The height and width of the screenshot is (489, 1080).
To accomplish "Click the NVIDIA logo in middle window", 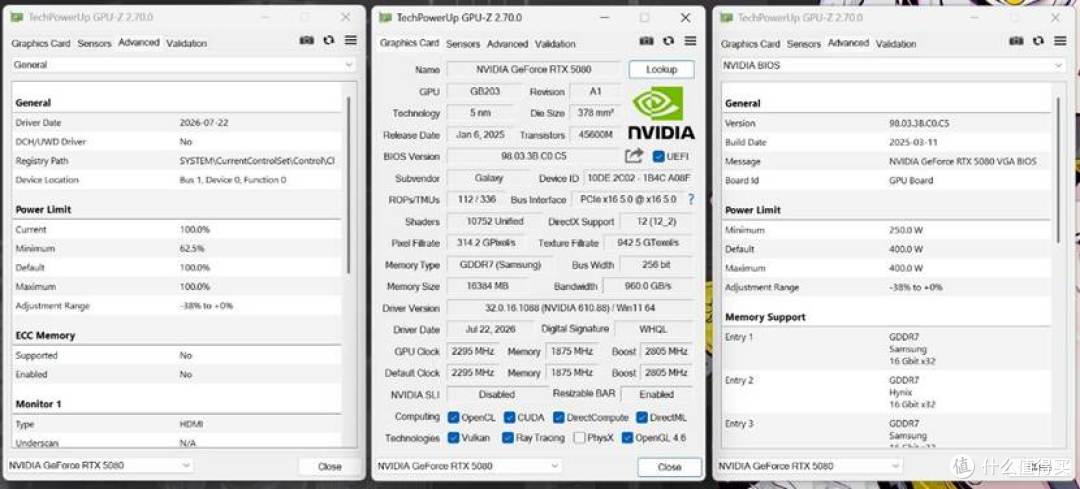I will pos(660,113).
